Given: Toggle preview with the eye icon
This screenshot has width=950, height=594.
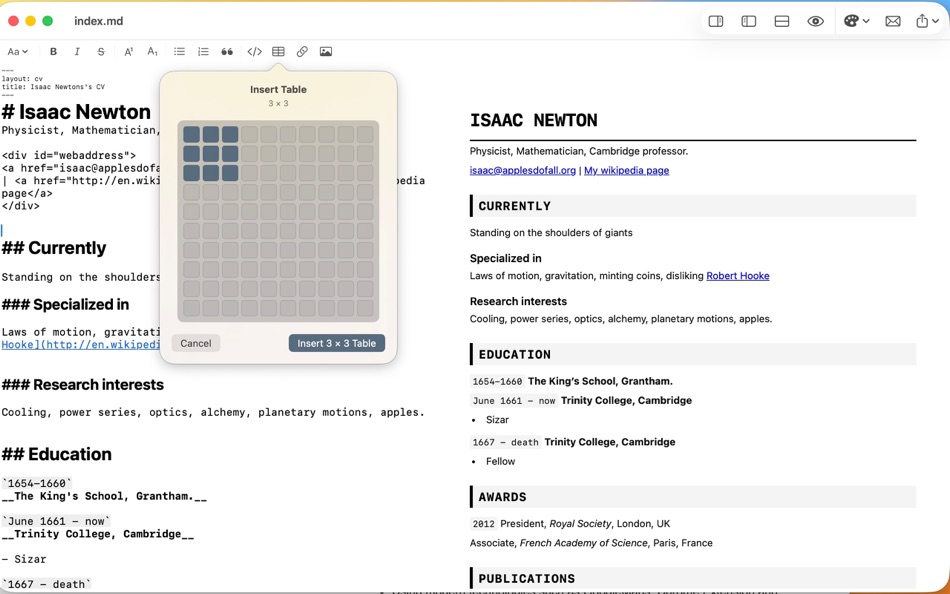Looking at the screenshot, I should (x=815, y=21).
